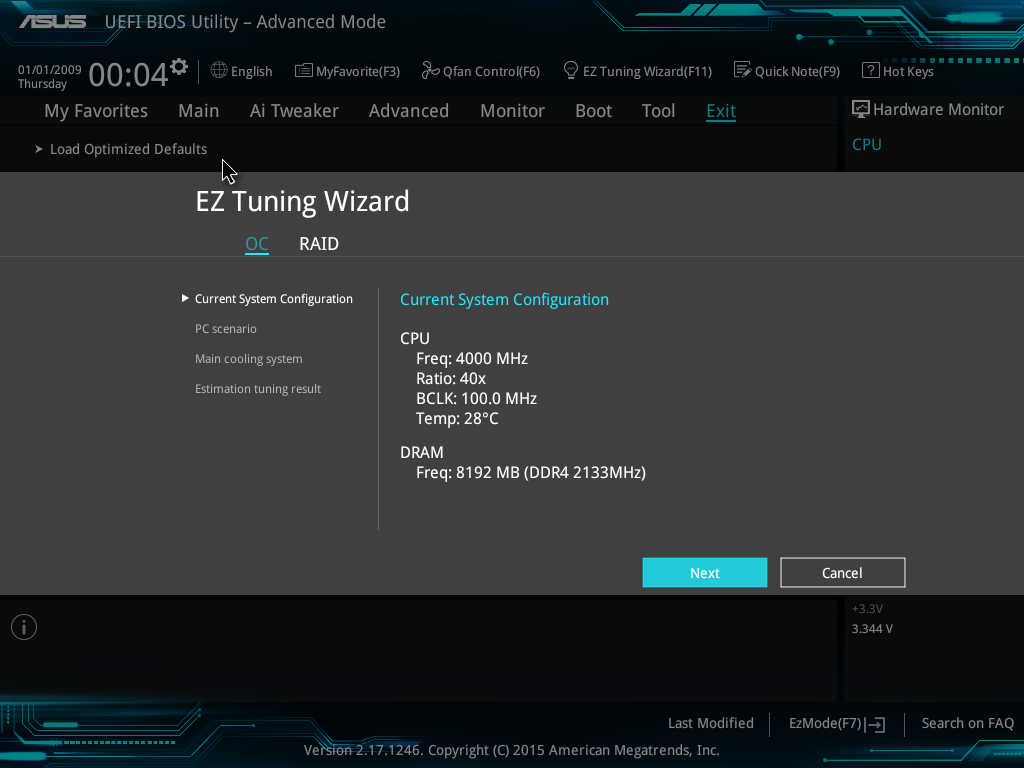Click Search on FAQ link

[967, 724]
